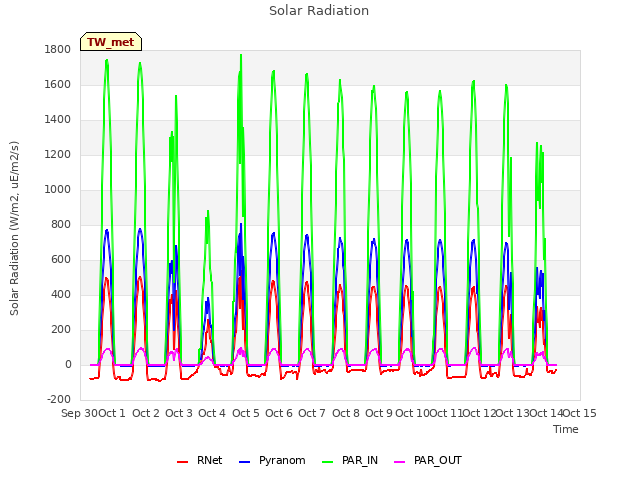Click the Oct 9 x-axis label

pos(379,413)
